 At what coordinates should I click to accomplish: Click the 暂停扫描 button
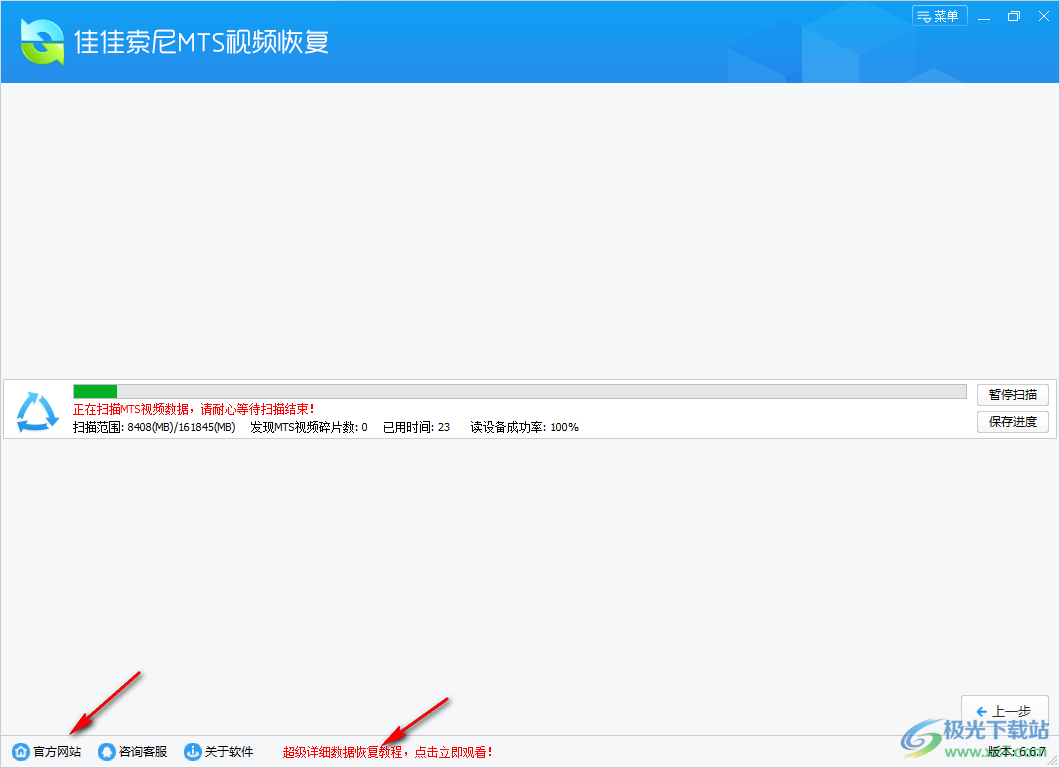(1013, 394)
